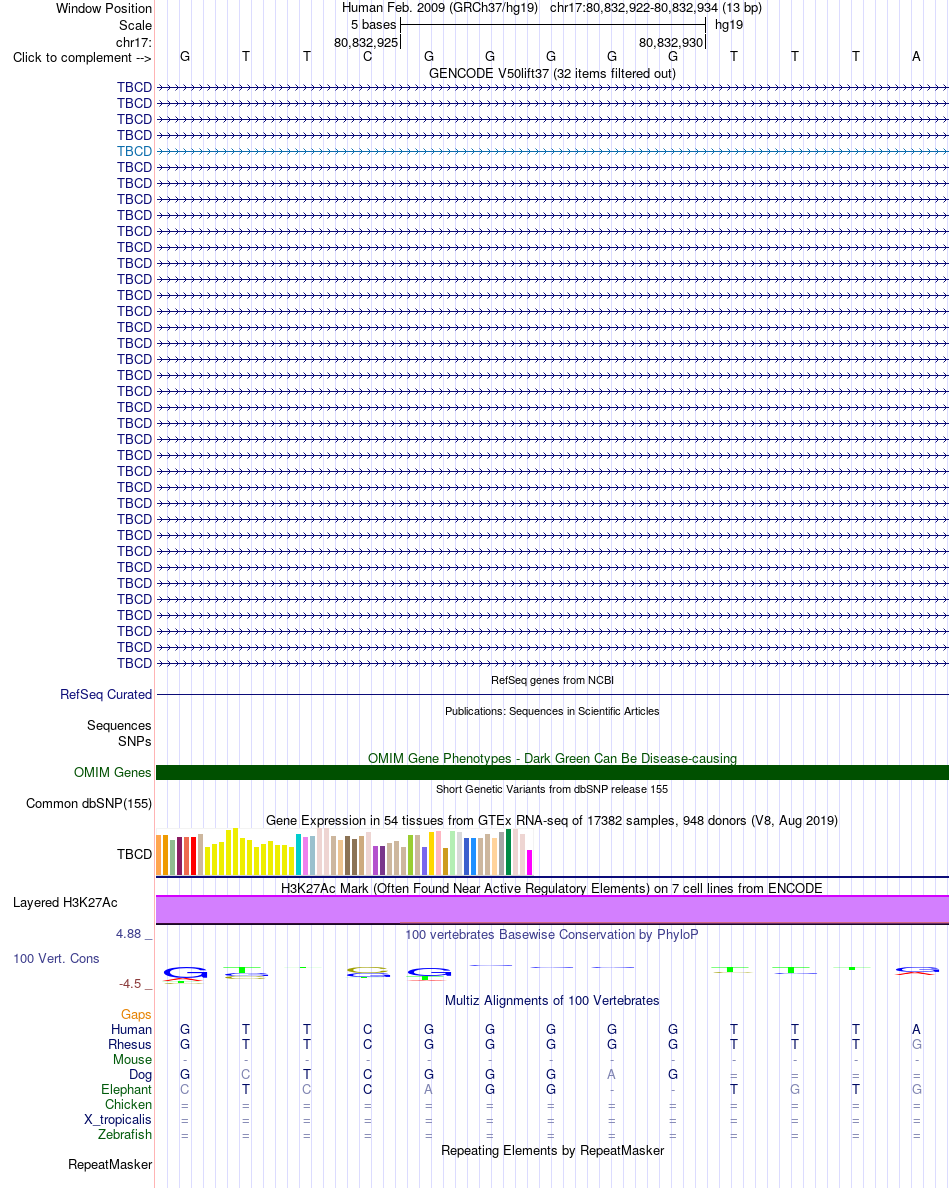Click 'Short Genetic Variants from dbSNP release 155'
This screenshot has width=950, height=1188.
(552, 789)
